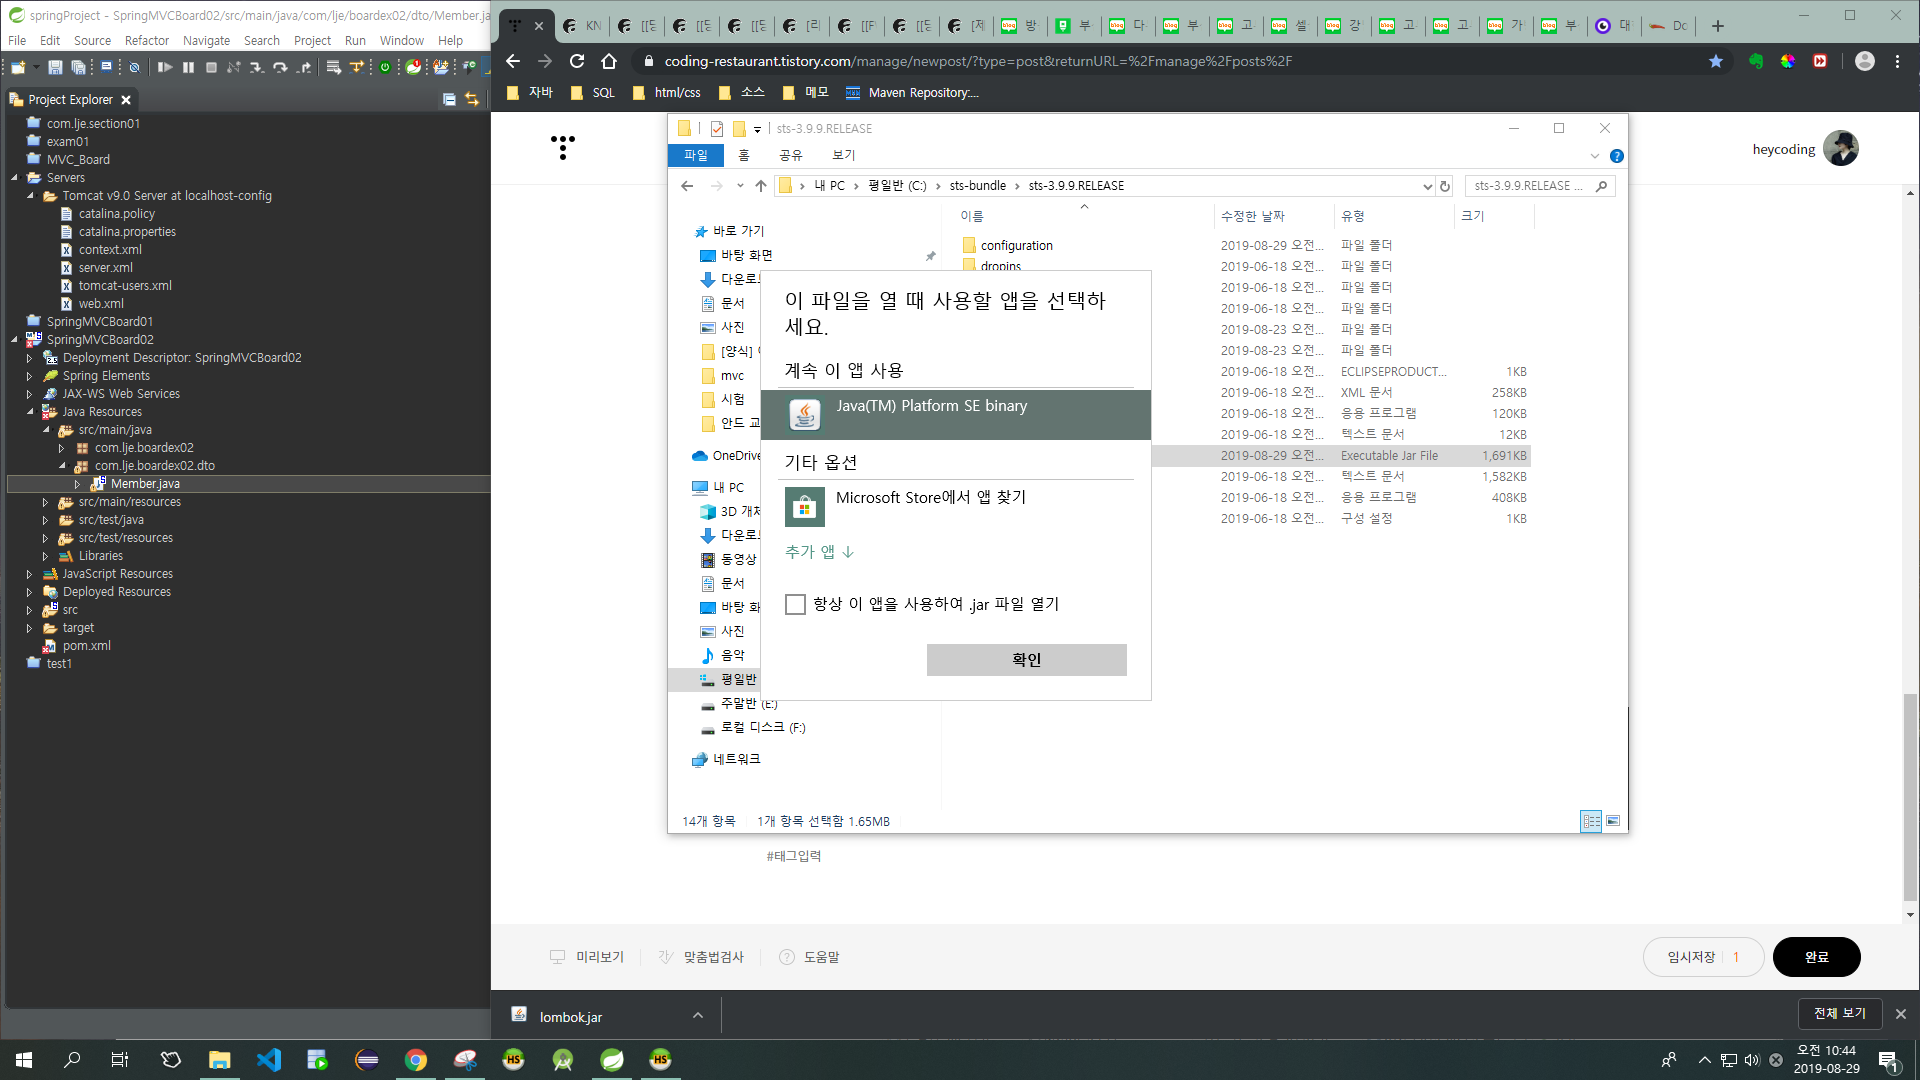This screenshot has width=1920, height=1080.
Task: Click the '확인' confirm button
Action: tap(1026, 660)
